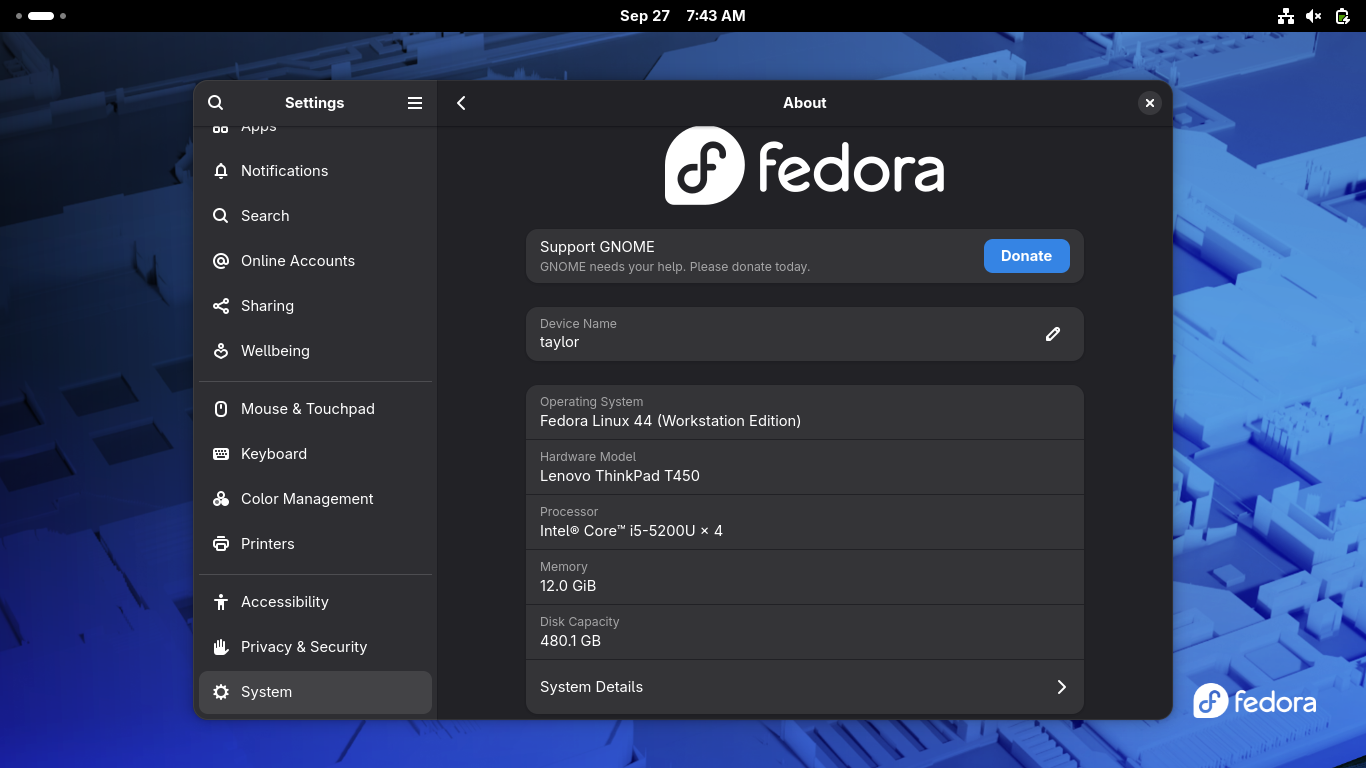Click the Device Name field showing taylor
Screen dimensions: 1366x768
[x=805, y=334]
